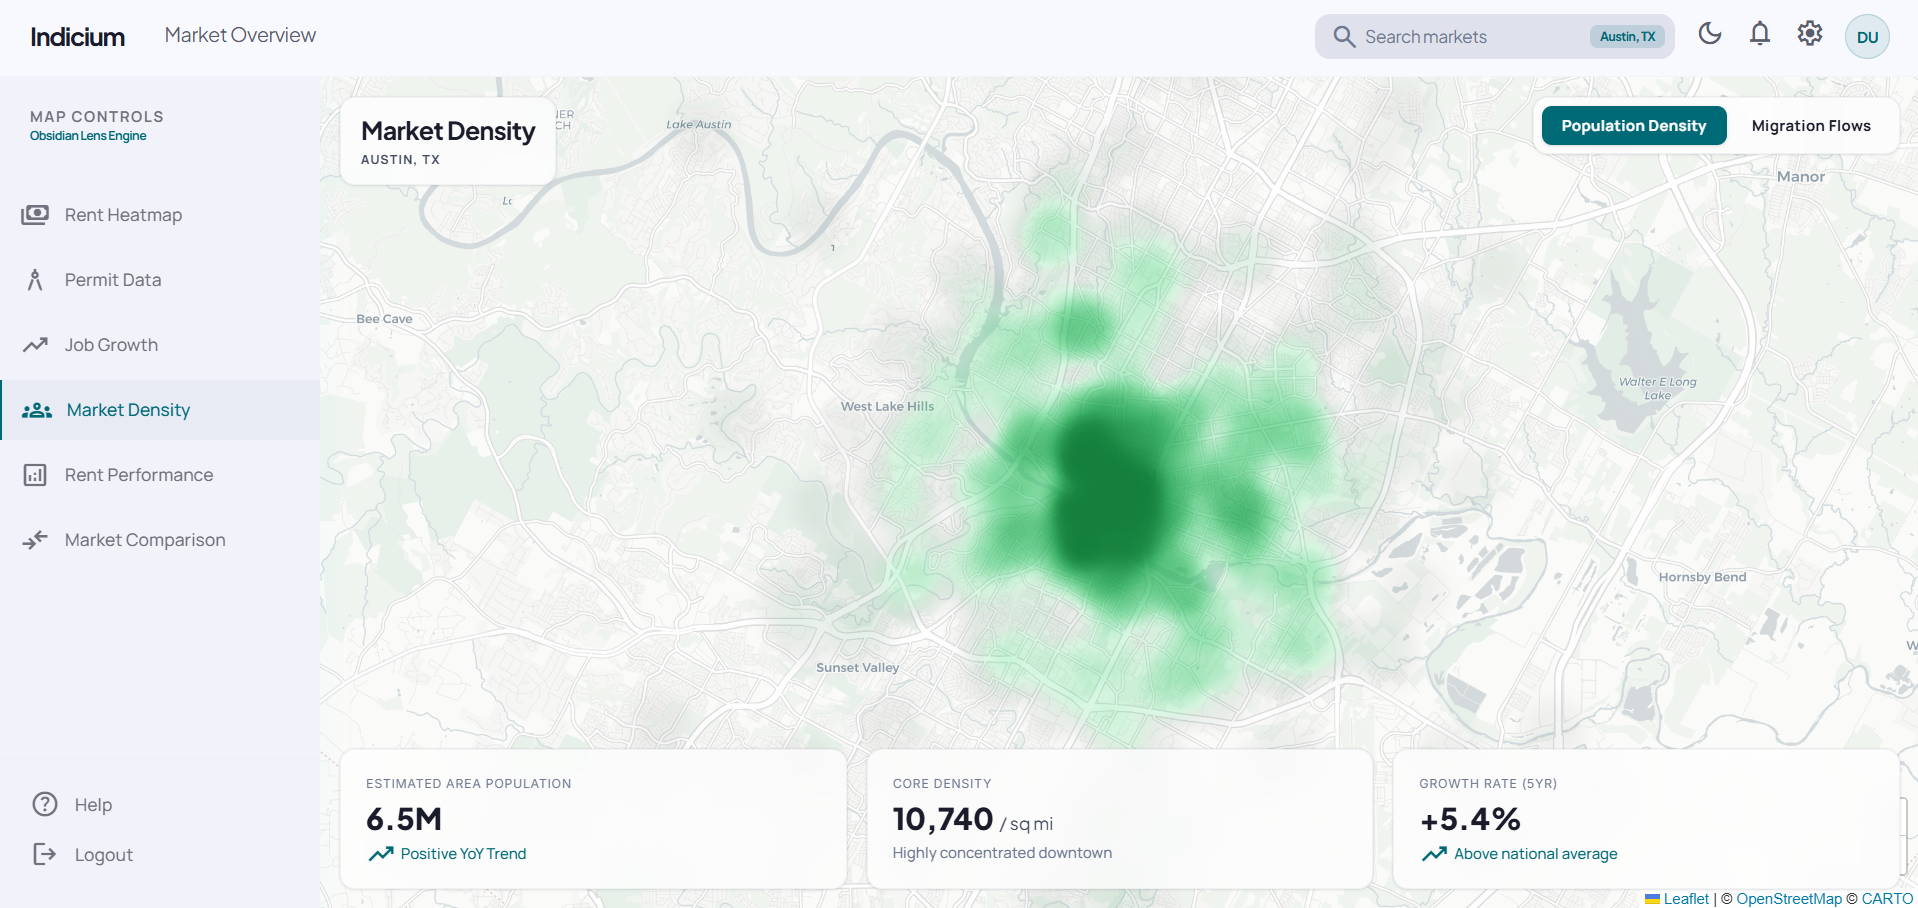Click the Permit Data compass icon
Screen dimensions: 1918x908
pyautogui.click(x=35, y=280)
